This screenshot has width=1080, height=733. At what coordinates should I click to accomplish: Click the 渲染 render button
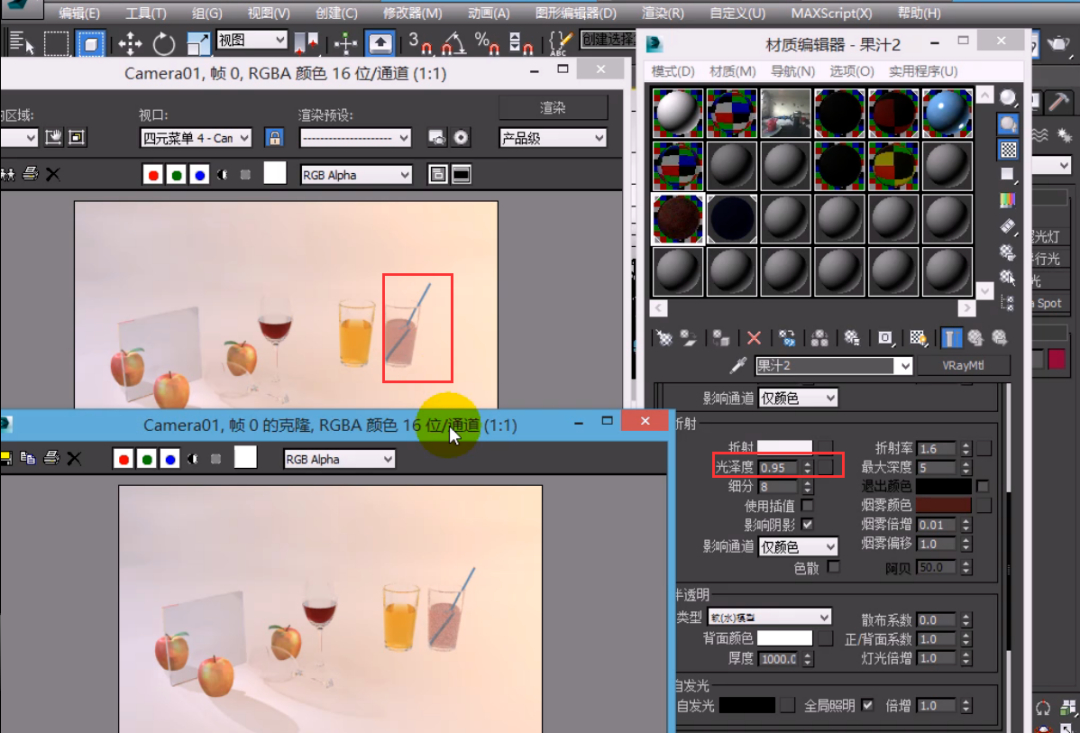point(553,107)
